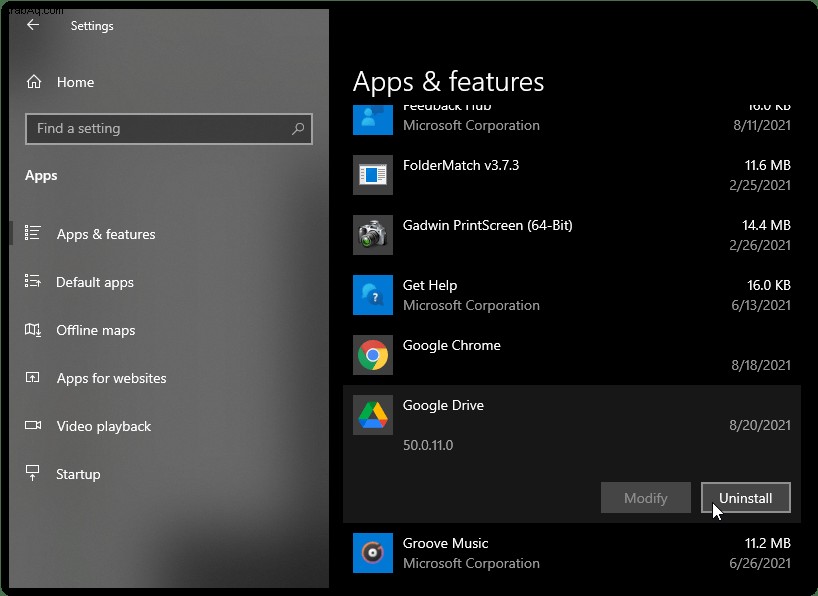The height and width of the screenshot is (596, 818).
Task: Focus the Find a setting search box
Action: coord(169,128)
